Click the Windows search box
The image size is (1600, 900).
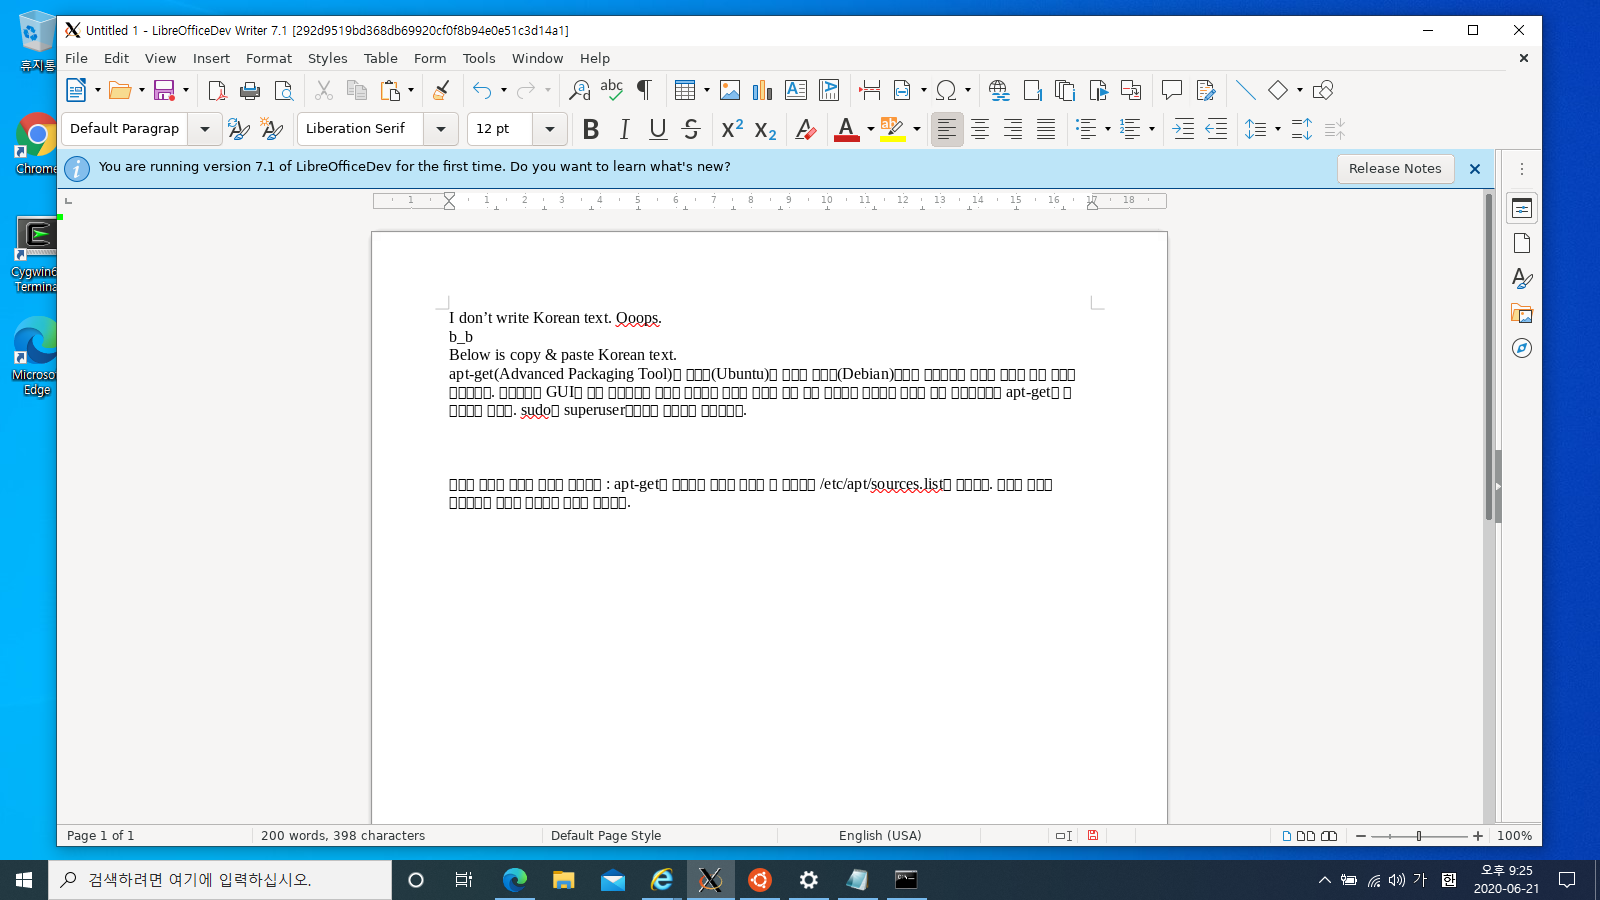tap(220, 880)
